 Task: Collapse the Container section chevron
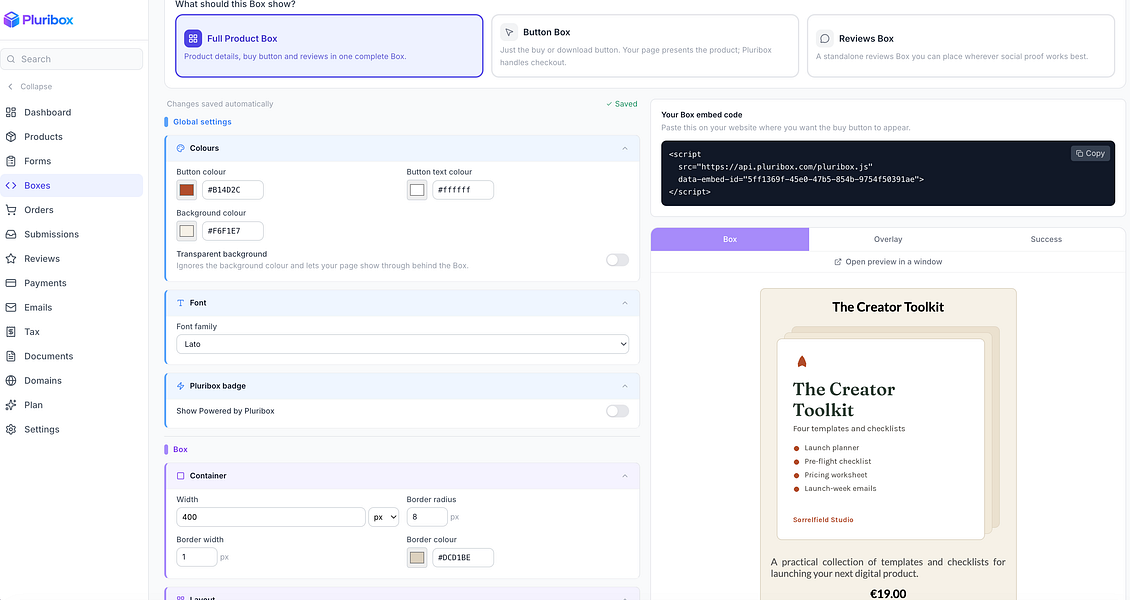tap(625, 476)
